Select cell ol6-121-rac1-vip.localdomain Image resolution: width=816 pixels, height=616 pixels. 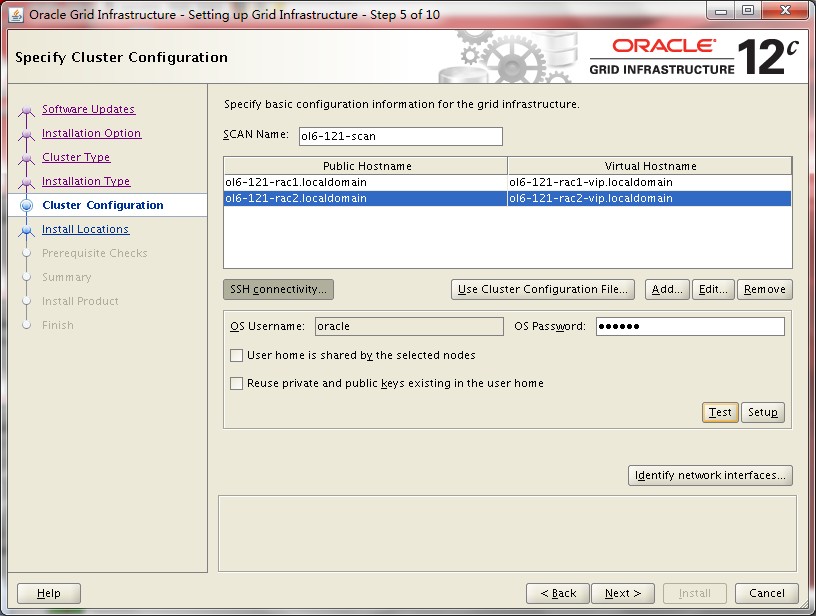click(649, 182)
